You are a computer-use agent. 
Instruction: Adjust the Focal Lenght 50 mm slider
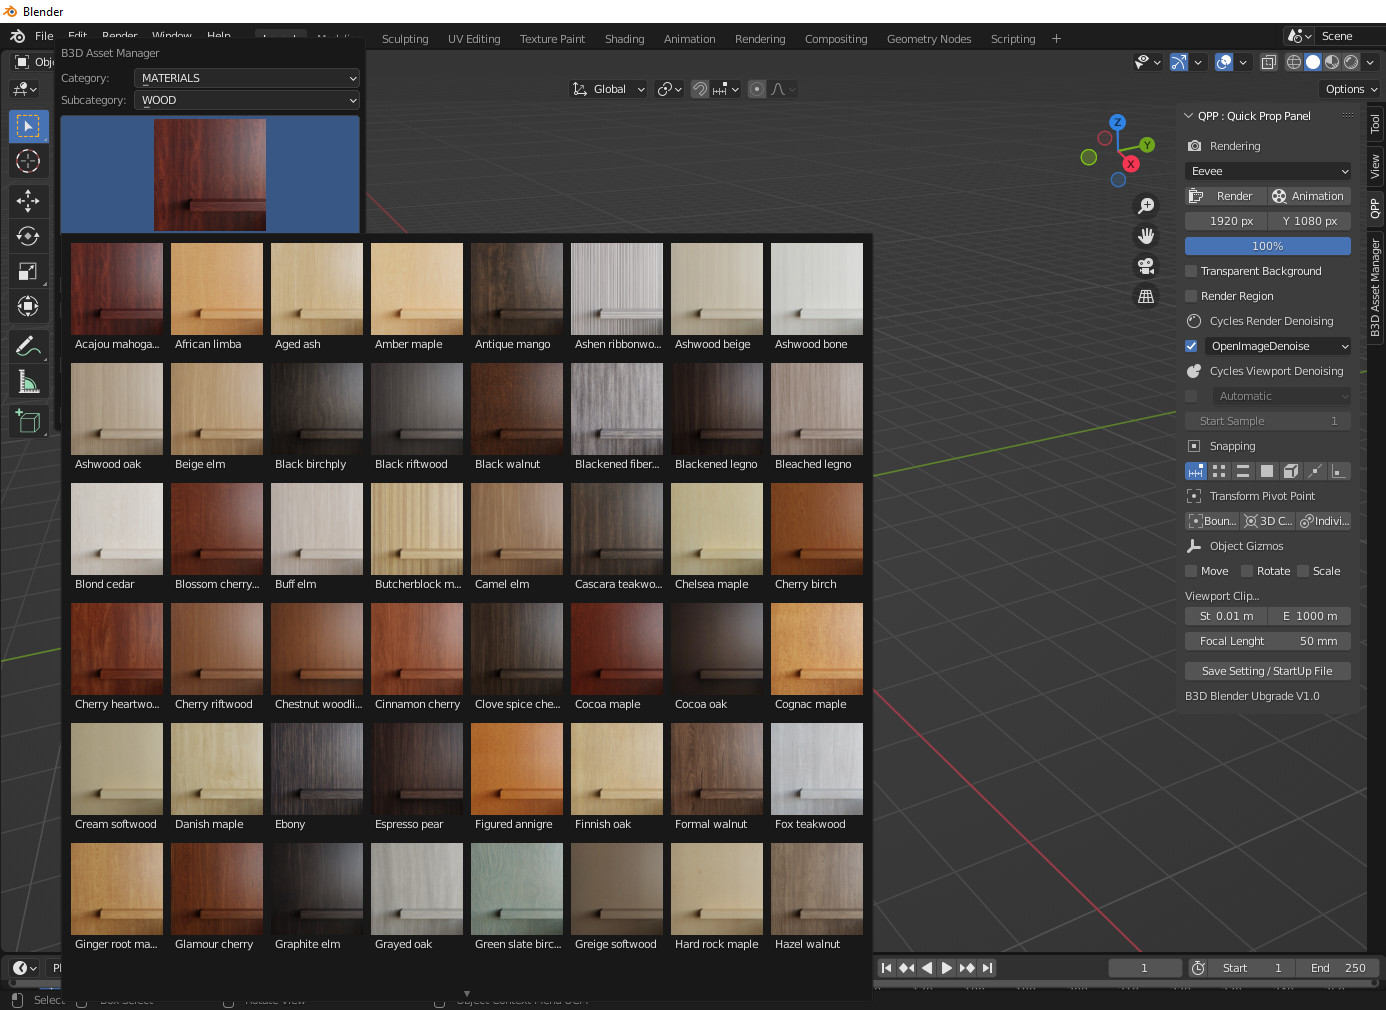coord(1268,641)
